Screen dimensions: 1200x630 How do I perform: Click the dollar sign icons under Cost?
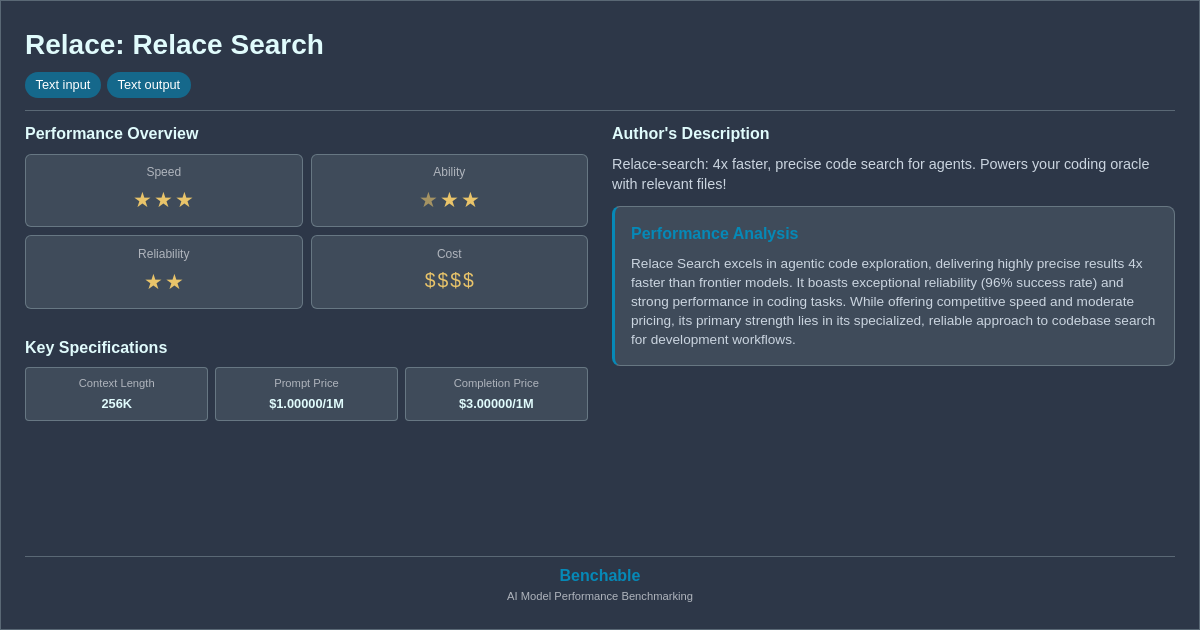tap(449, 280)
